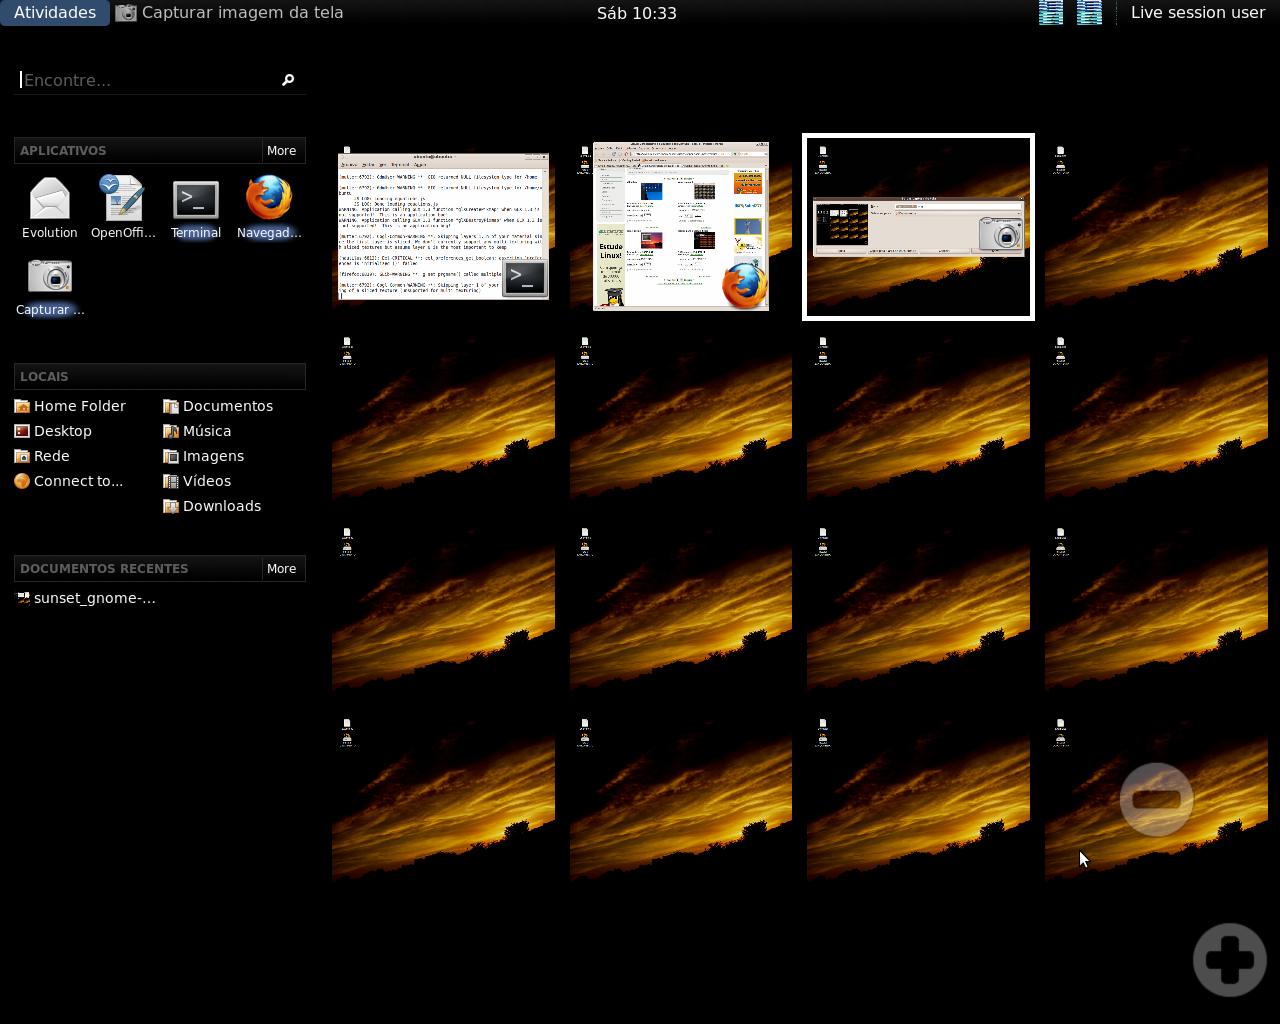Launch the Capturar screenshot tool icon
This screenshot has width=1280, height=1024.
(x=50, y=286)
